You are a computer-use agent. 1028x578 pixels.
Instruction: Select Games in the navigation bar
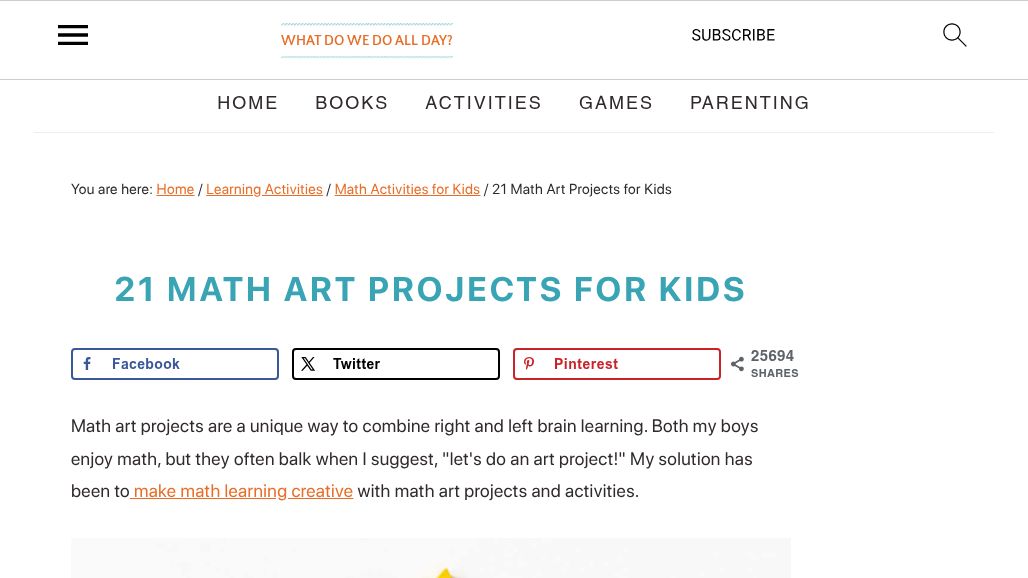pos(616,103)
